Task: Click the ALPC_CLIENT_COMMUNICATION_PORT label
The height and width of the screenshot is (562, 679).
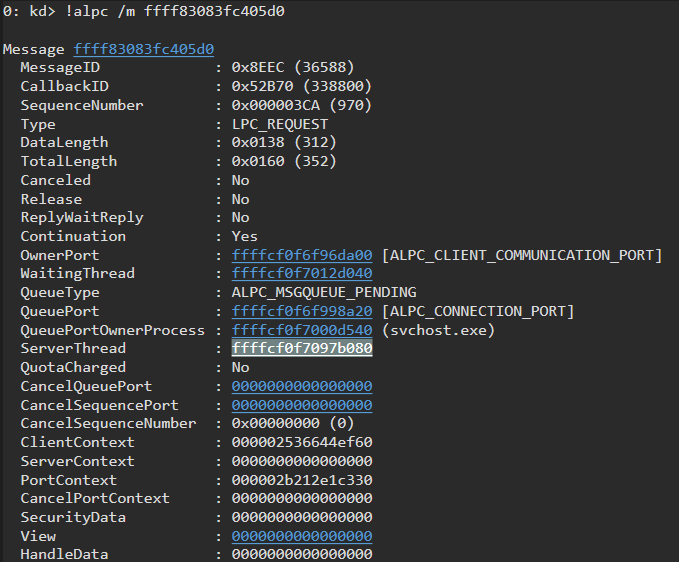Action: (x=522, y=255)
